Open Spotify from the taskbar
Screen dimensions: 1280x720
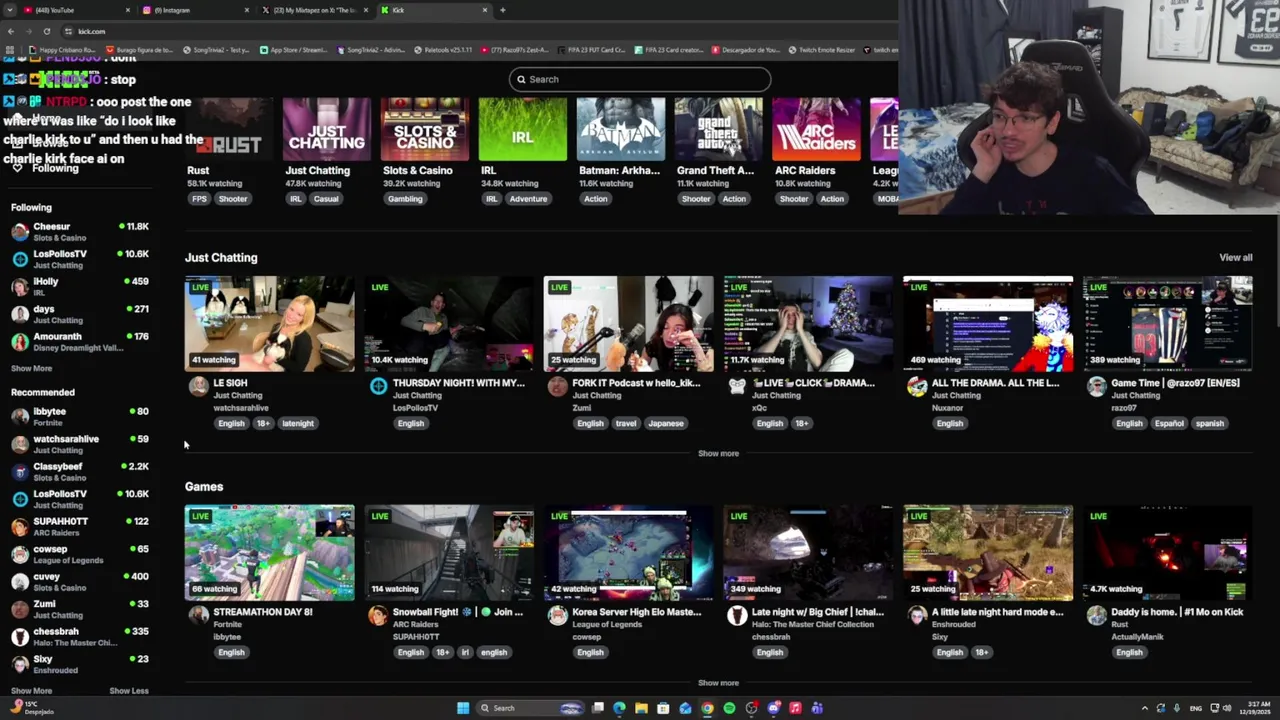coord(729,708)
